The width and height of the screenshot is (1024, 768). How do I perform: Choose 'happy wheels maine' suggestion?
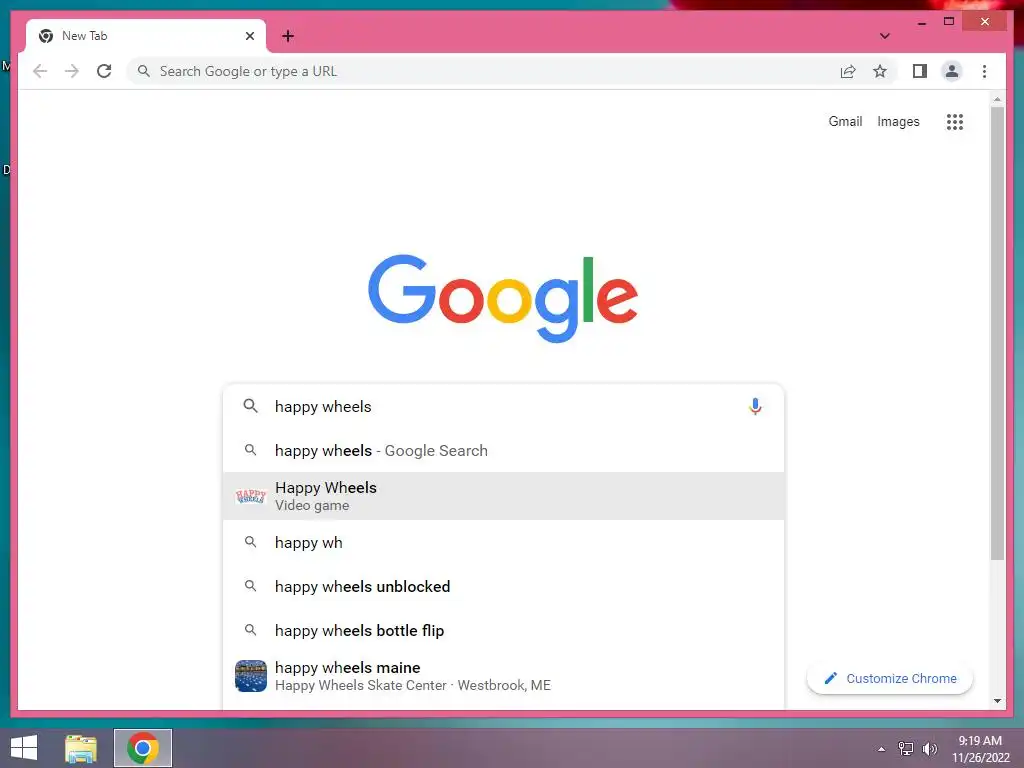503,676
